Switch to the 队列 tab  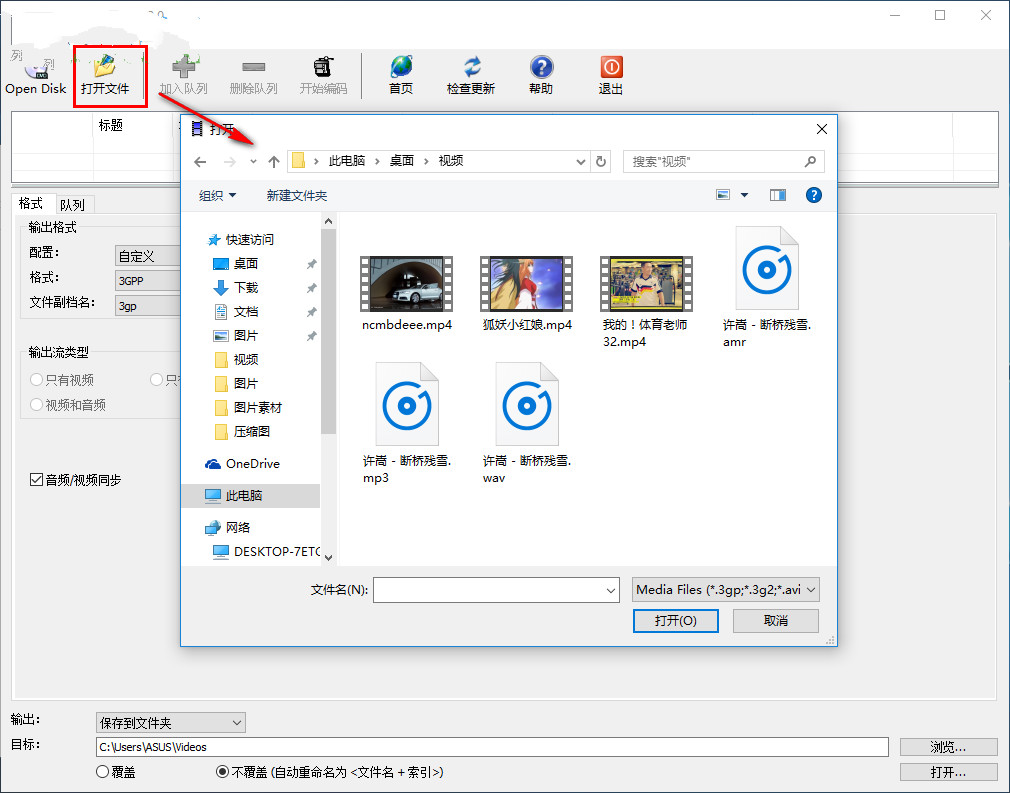pyautogui.click(x=73, y=205)
